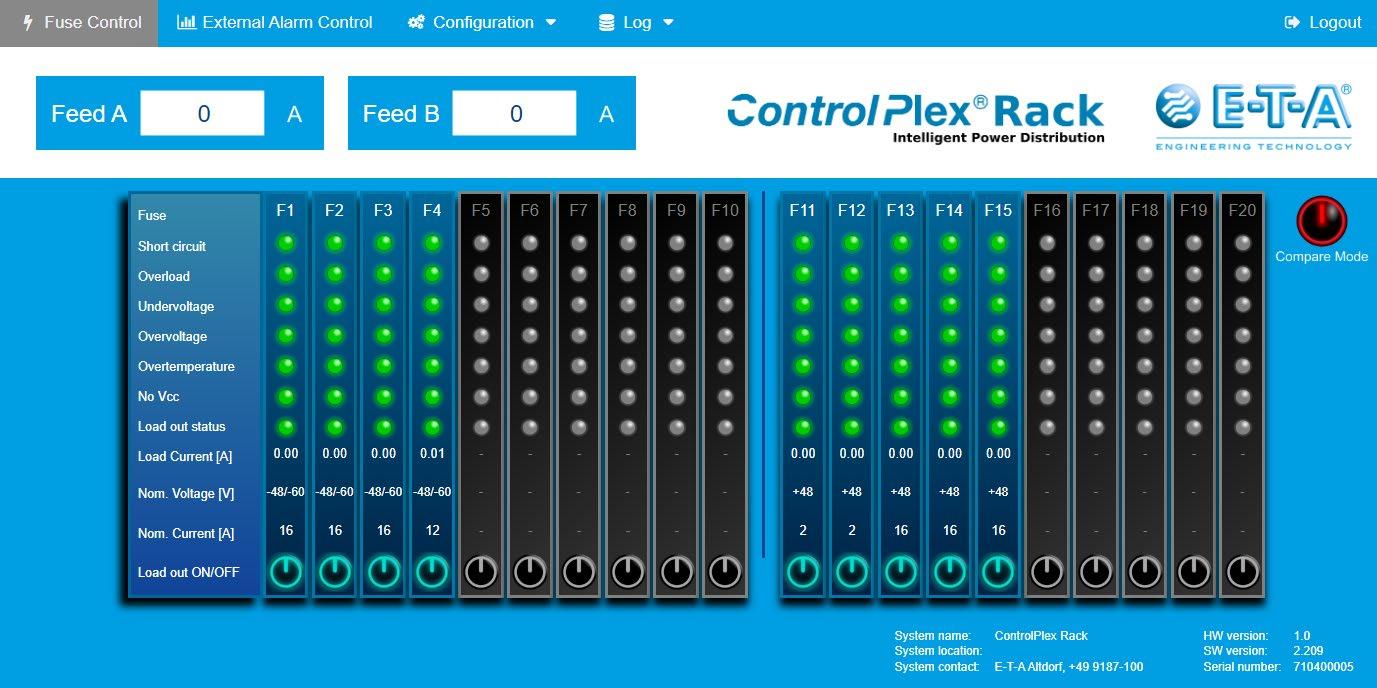Click inactive F7 power button
Image resolution: width=1377 pixels, height=688 pixels.
click(579, 571)
